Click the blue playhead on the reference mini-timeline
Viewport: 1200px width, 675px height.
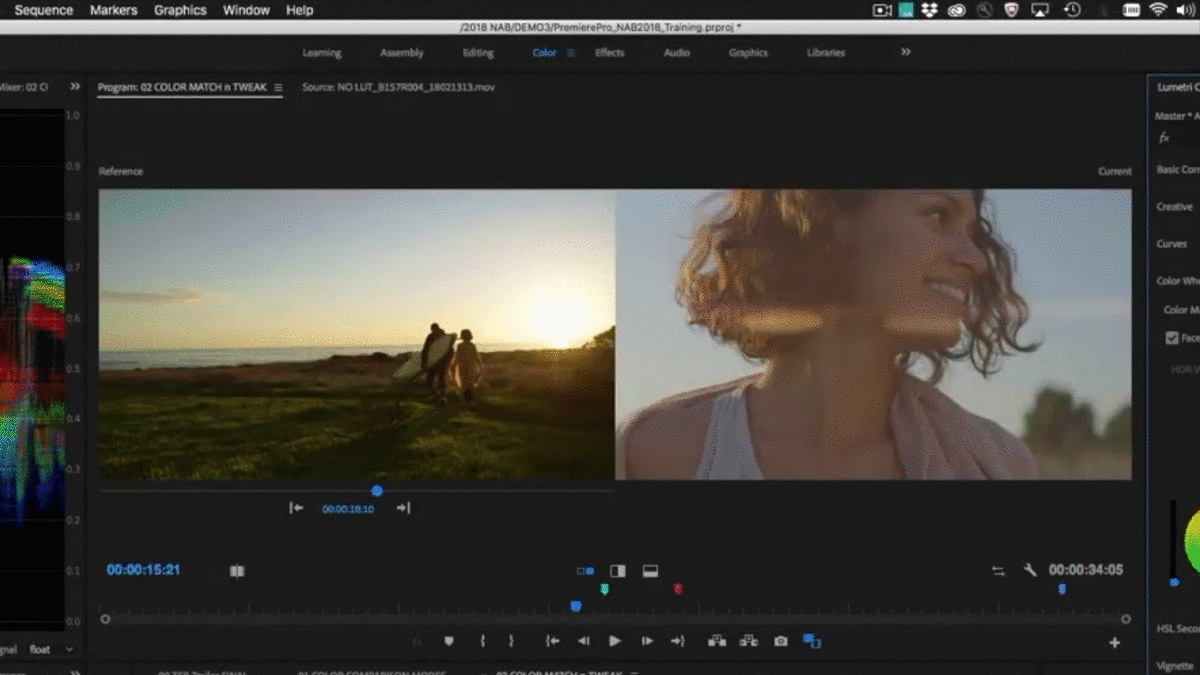click(x=377, y=490)
